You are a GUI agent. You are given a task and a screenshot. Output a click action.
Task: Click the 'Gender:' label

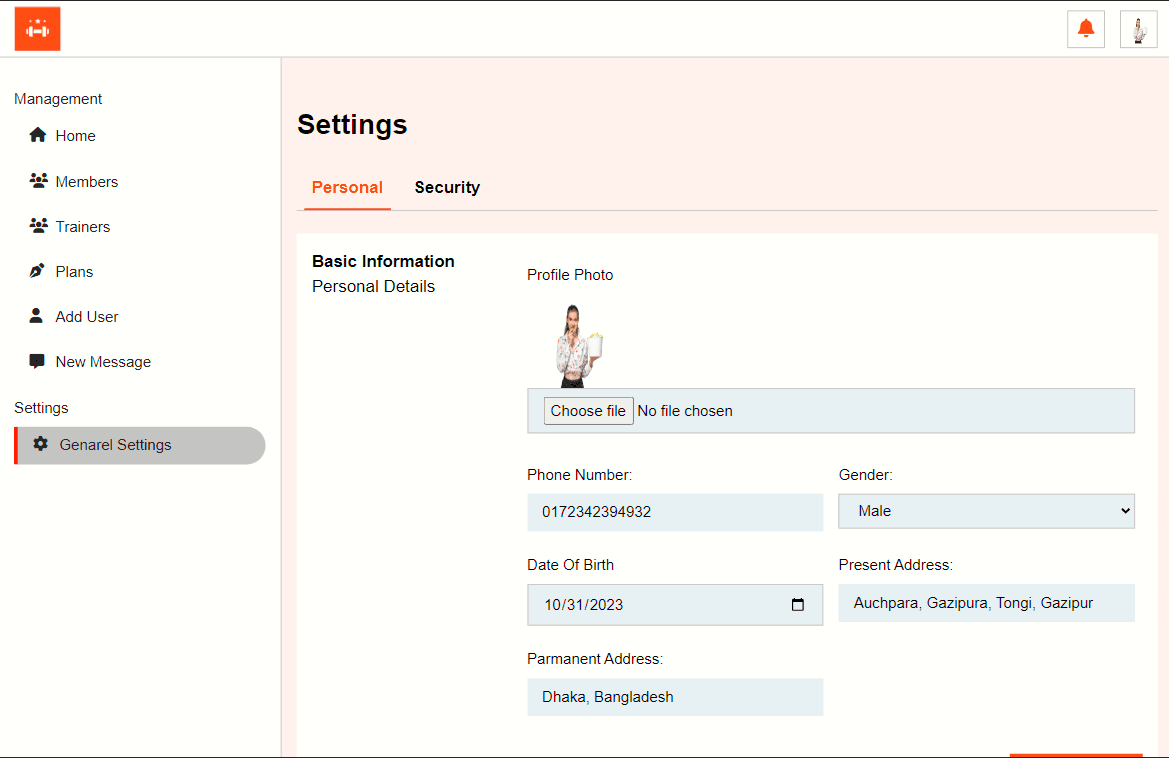tap(865, 475)
